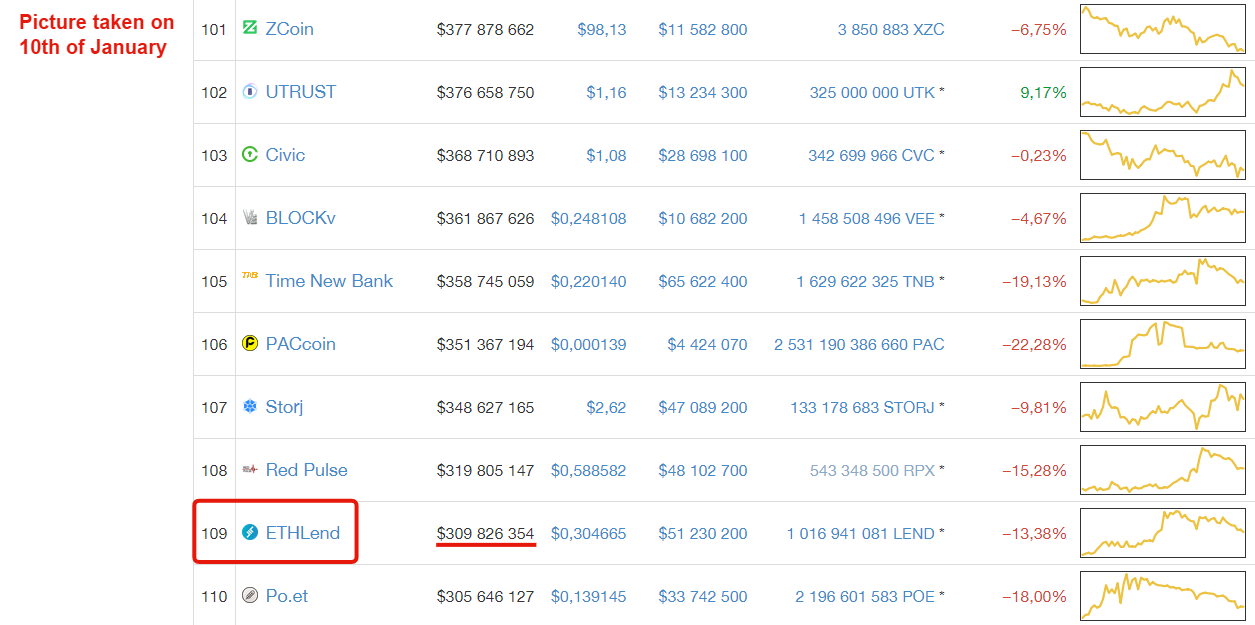Click the Time New Bank logo icon
The width and height of the screenshot is (1255, 625).
(x=250, y=275)
